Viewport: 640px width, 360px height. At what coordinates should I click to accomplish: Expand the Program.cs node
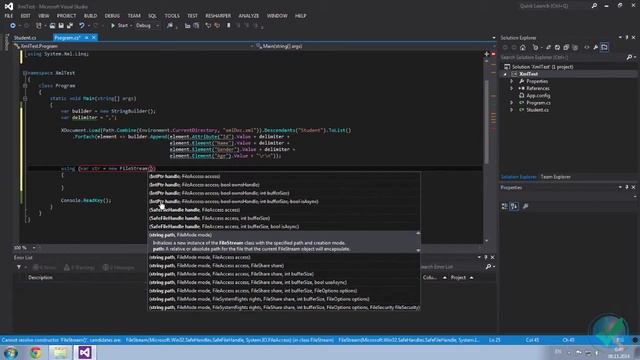pos(511,103)
